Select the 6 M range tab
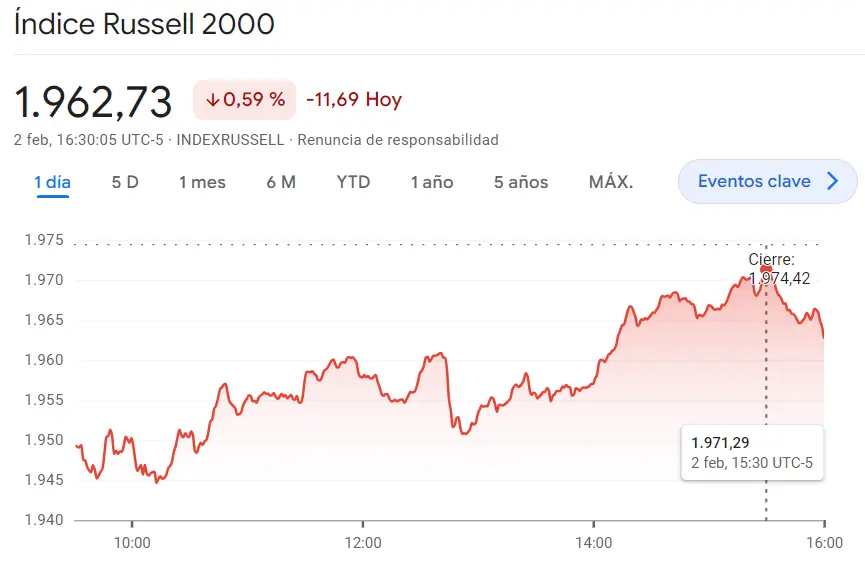 (281, 182)
